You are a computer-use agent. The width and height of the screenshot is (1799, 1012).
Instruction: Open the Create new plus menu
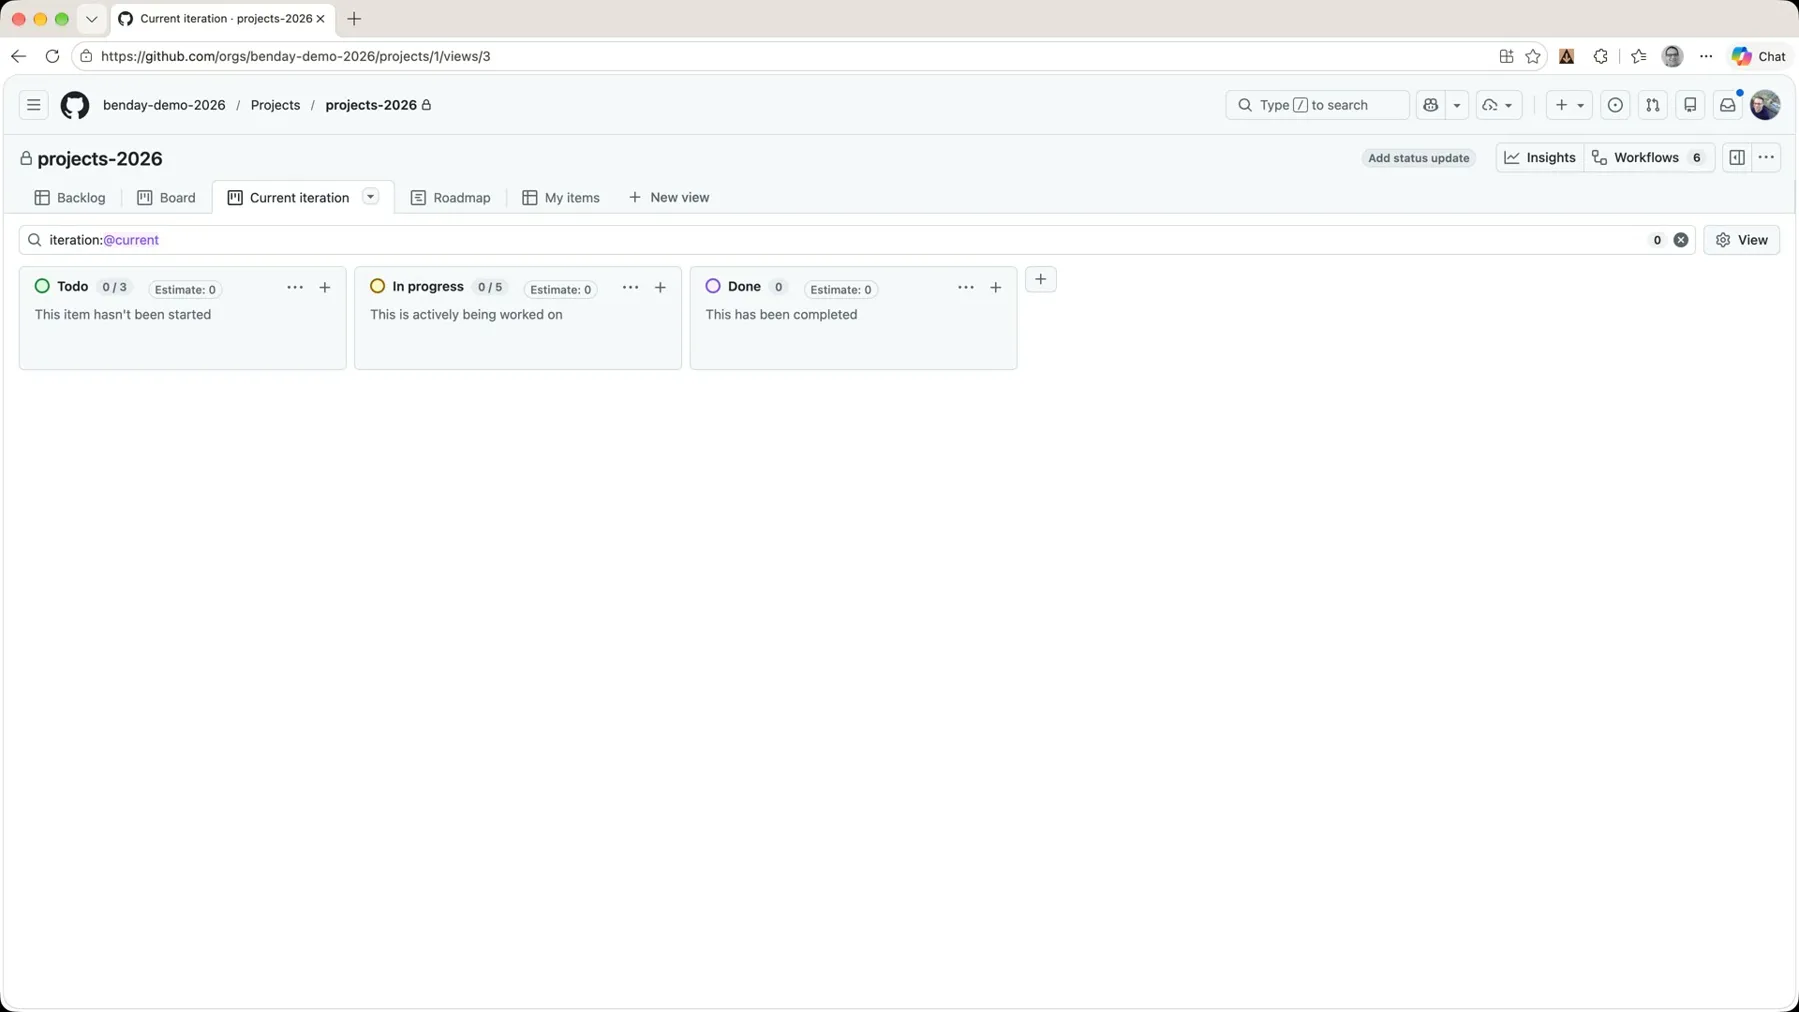click(x=1569, y=105)
